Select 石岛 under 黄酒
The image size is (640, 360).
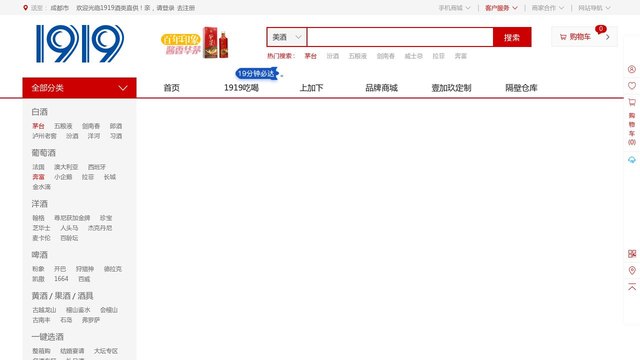pos(66,320)
